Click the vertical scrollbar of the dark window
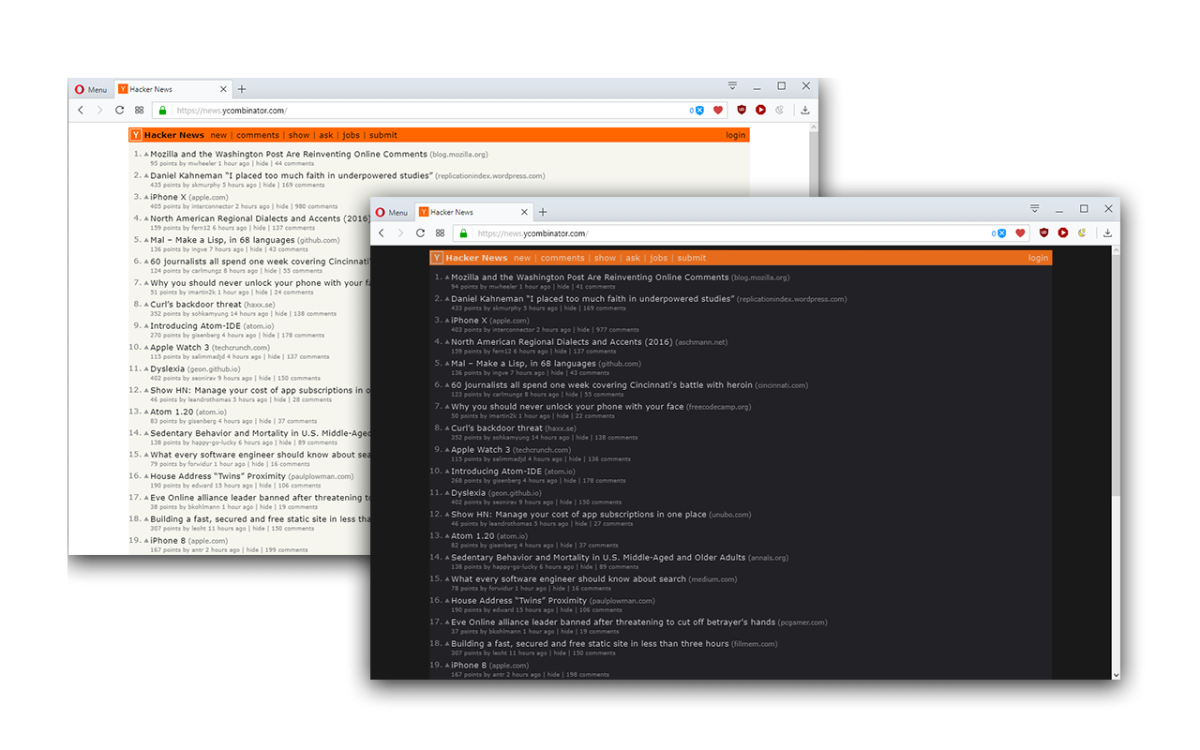 pos(1116,450)
